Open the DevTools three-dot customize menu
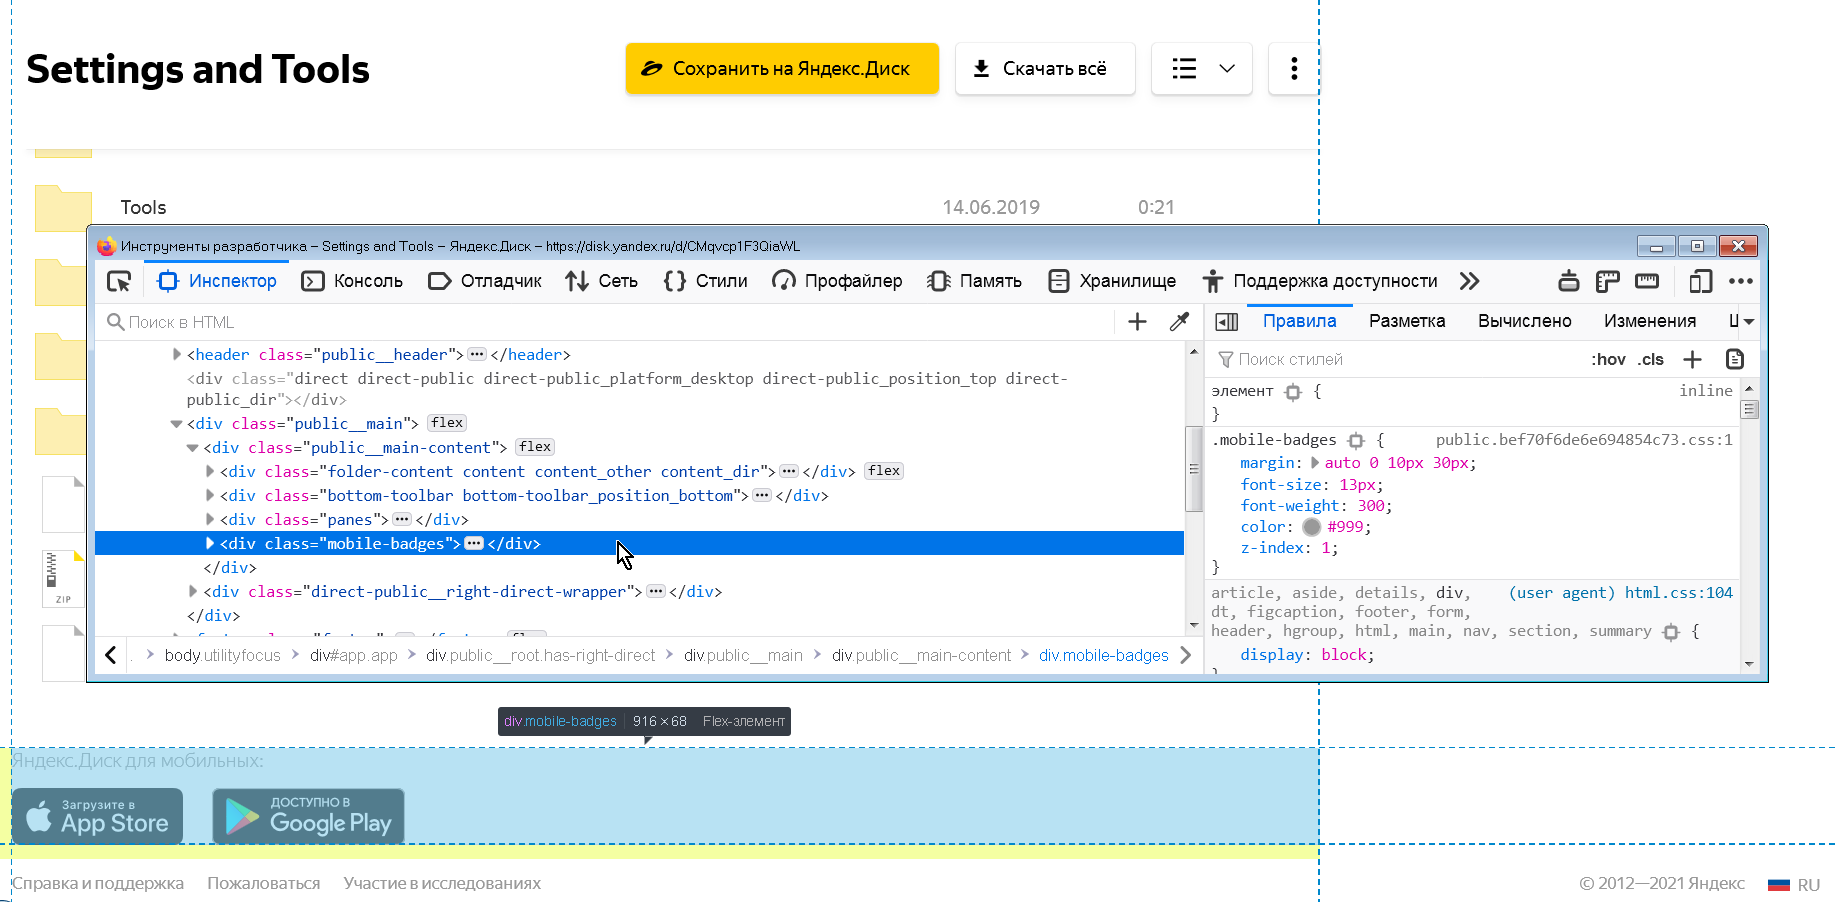This screenshot has width=1837, height=902. click(1741, 281)
